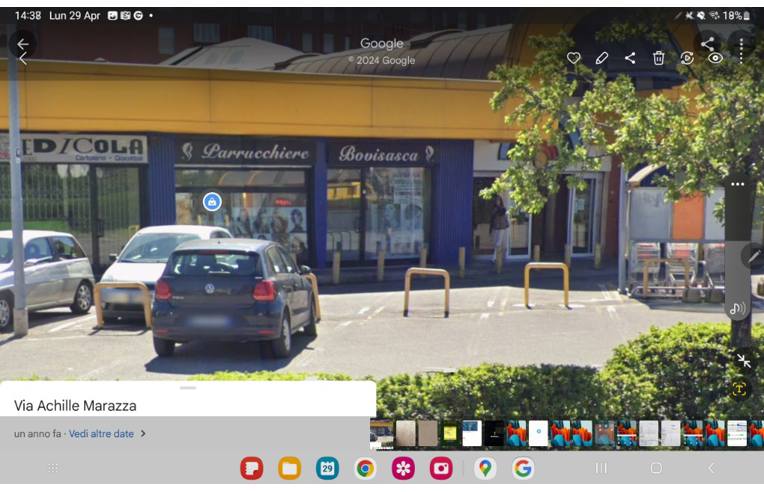Click the blue shop marker on Parrucchiere storefront
Viewport: 764px width, 492px height.
pos(212,201)
